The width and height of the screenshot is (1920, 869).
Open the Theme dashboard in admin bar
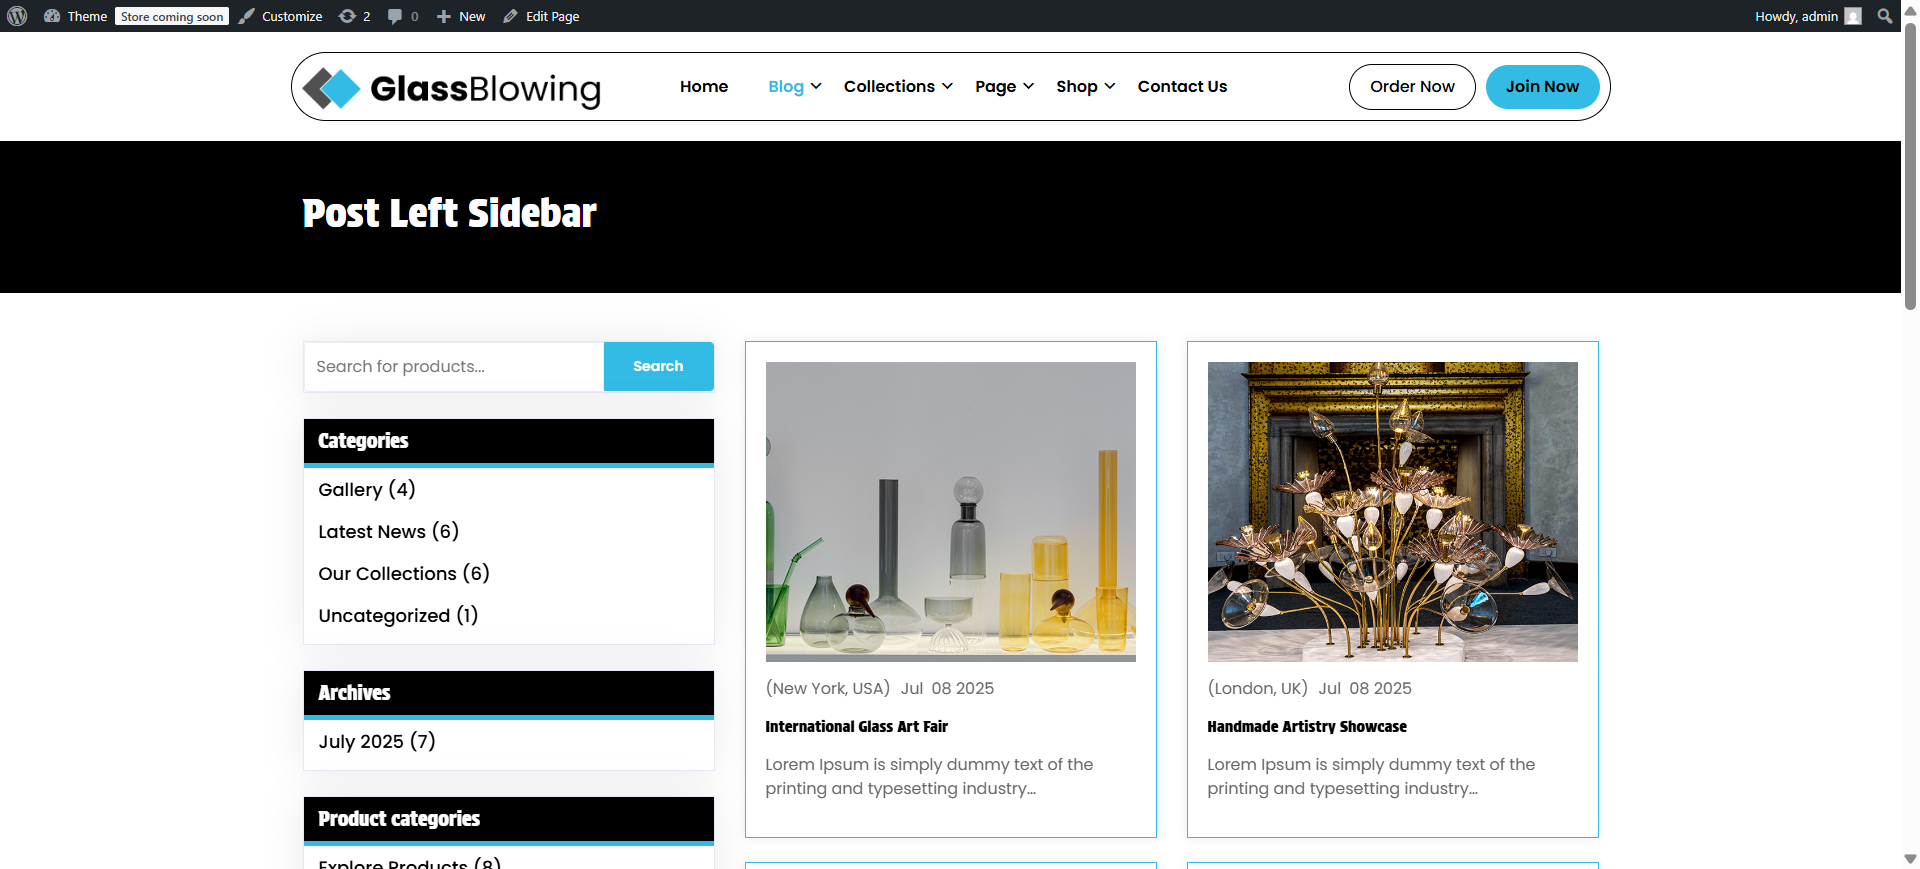pyautogui.click(x=76, y=16)
